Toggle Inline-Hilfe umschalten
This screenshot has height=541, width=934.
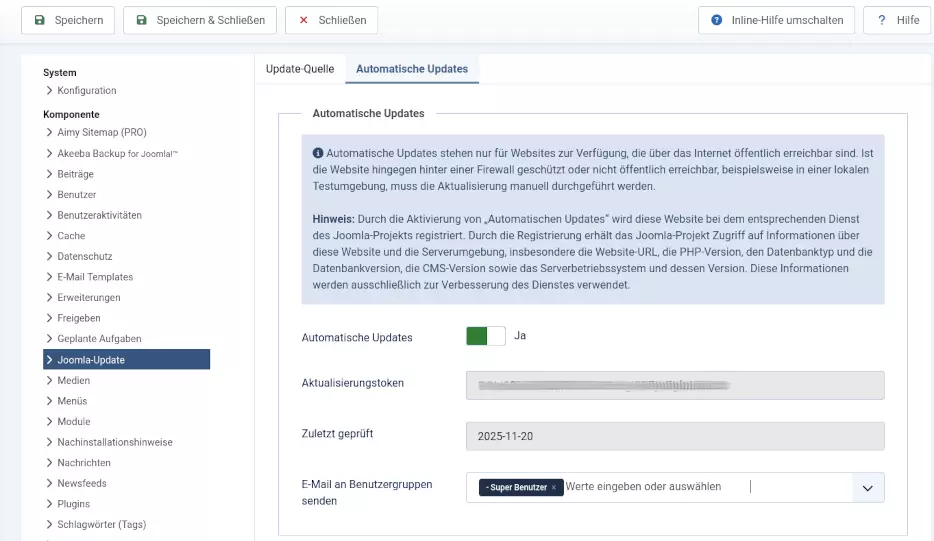tap(776, 20)
